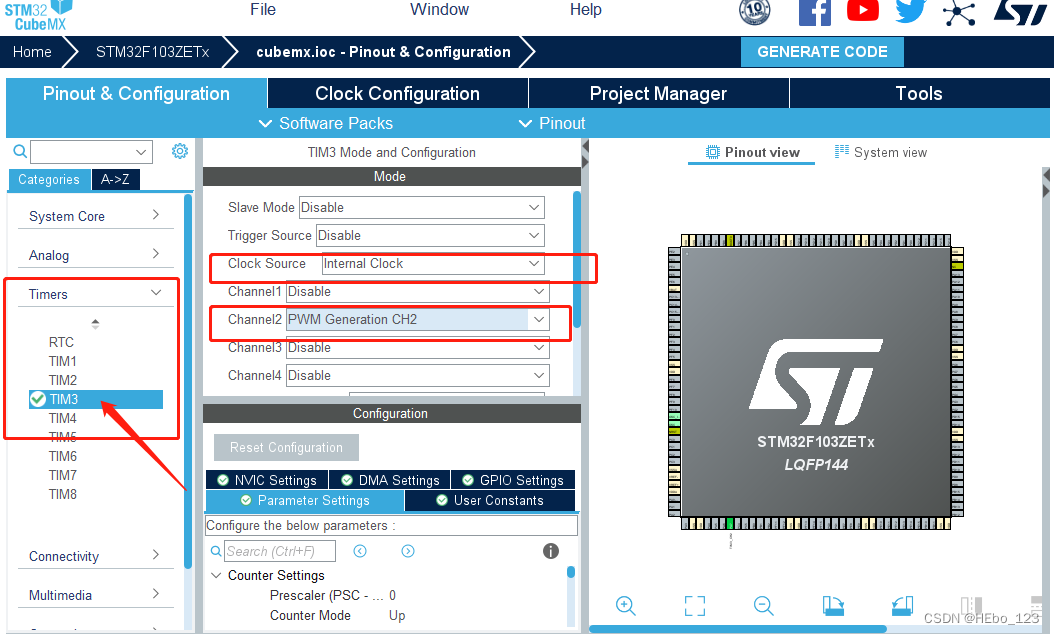This screenshot has height=634, width=1054.
Task: Zoom in on the pinout view
Action: (625, 606)
